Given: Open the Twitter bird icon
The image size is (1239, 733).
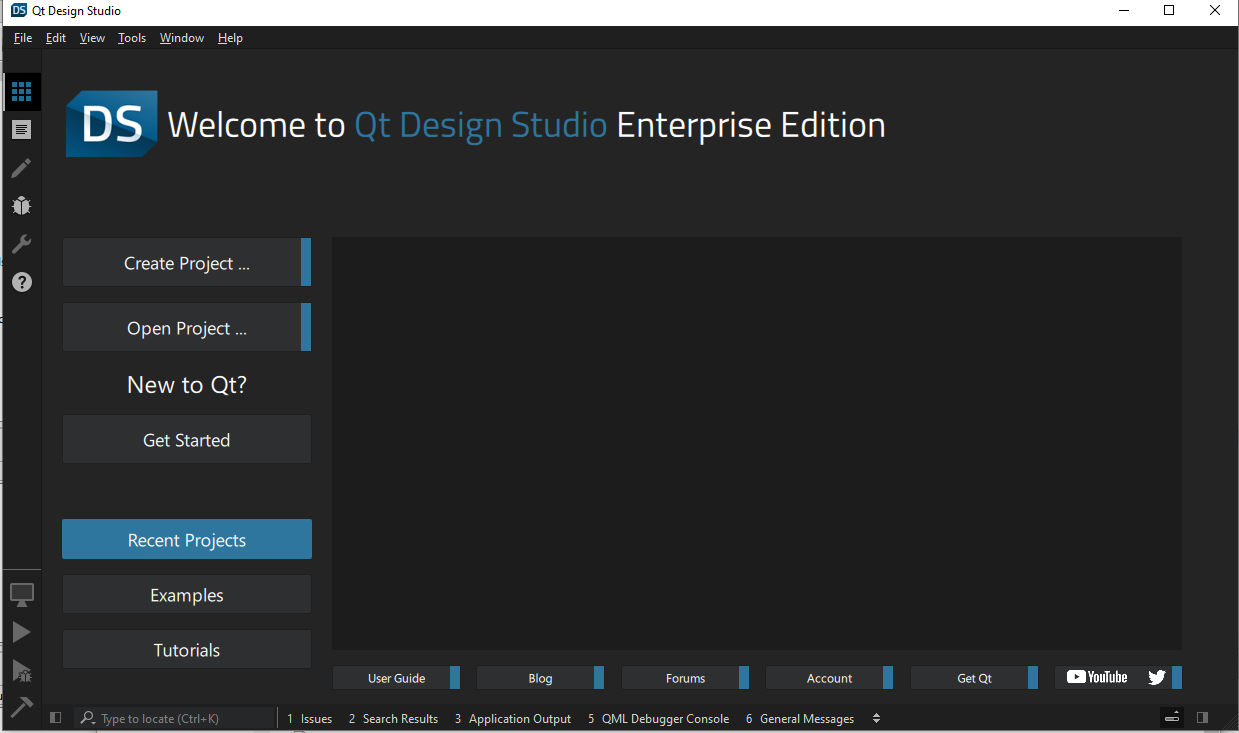Looking at the screenshot, I should pyautogui.click(x=1157, y=677).
